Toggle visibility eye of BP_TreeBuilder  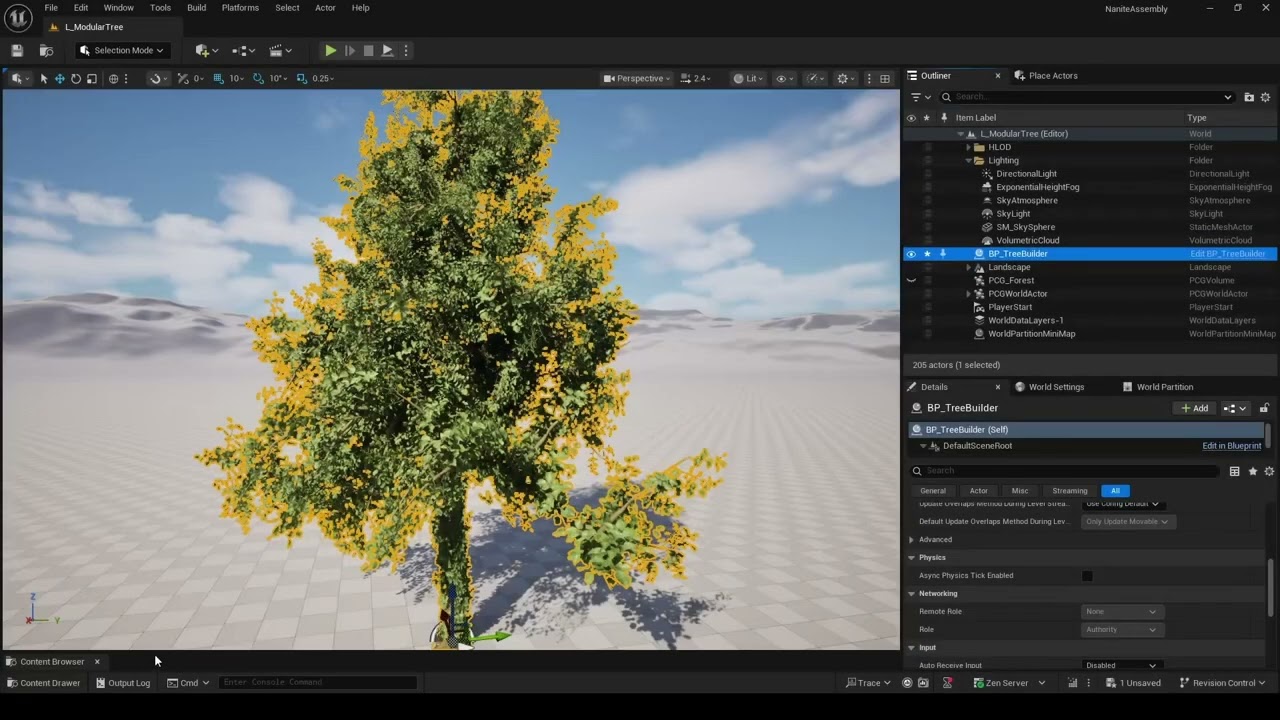[x=911, y=254]
